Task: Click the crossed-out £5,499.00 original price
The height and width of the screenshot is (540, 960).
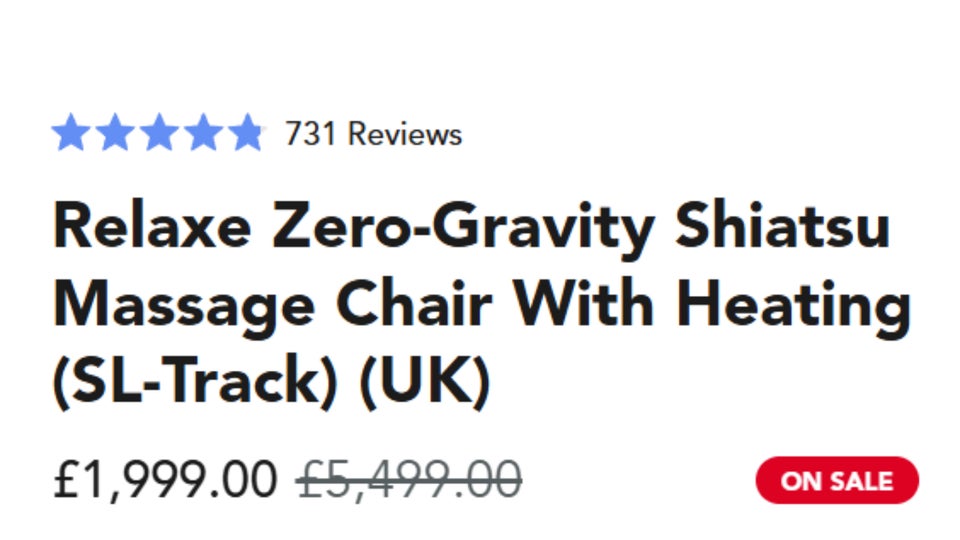Action: pos(409,482)
